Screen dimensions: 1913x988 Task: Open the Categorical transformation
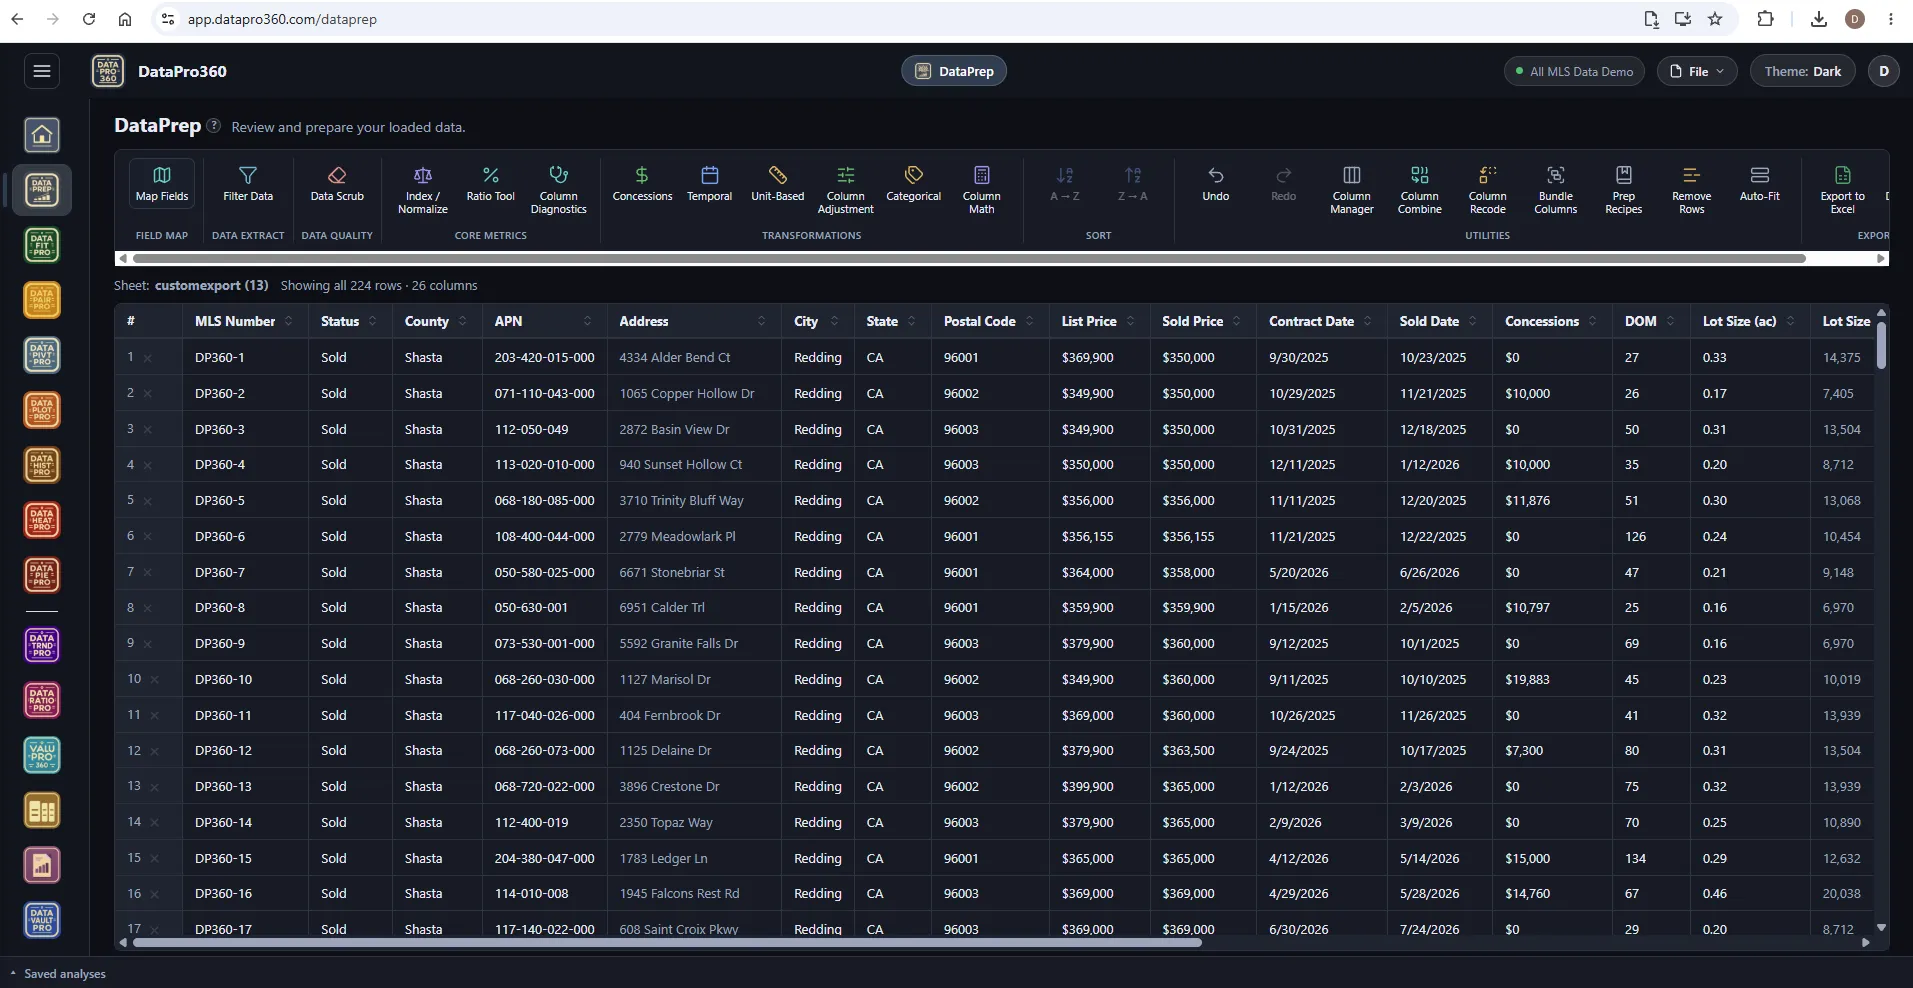[x=914, y=186]
